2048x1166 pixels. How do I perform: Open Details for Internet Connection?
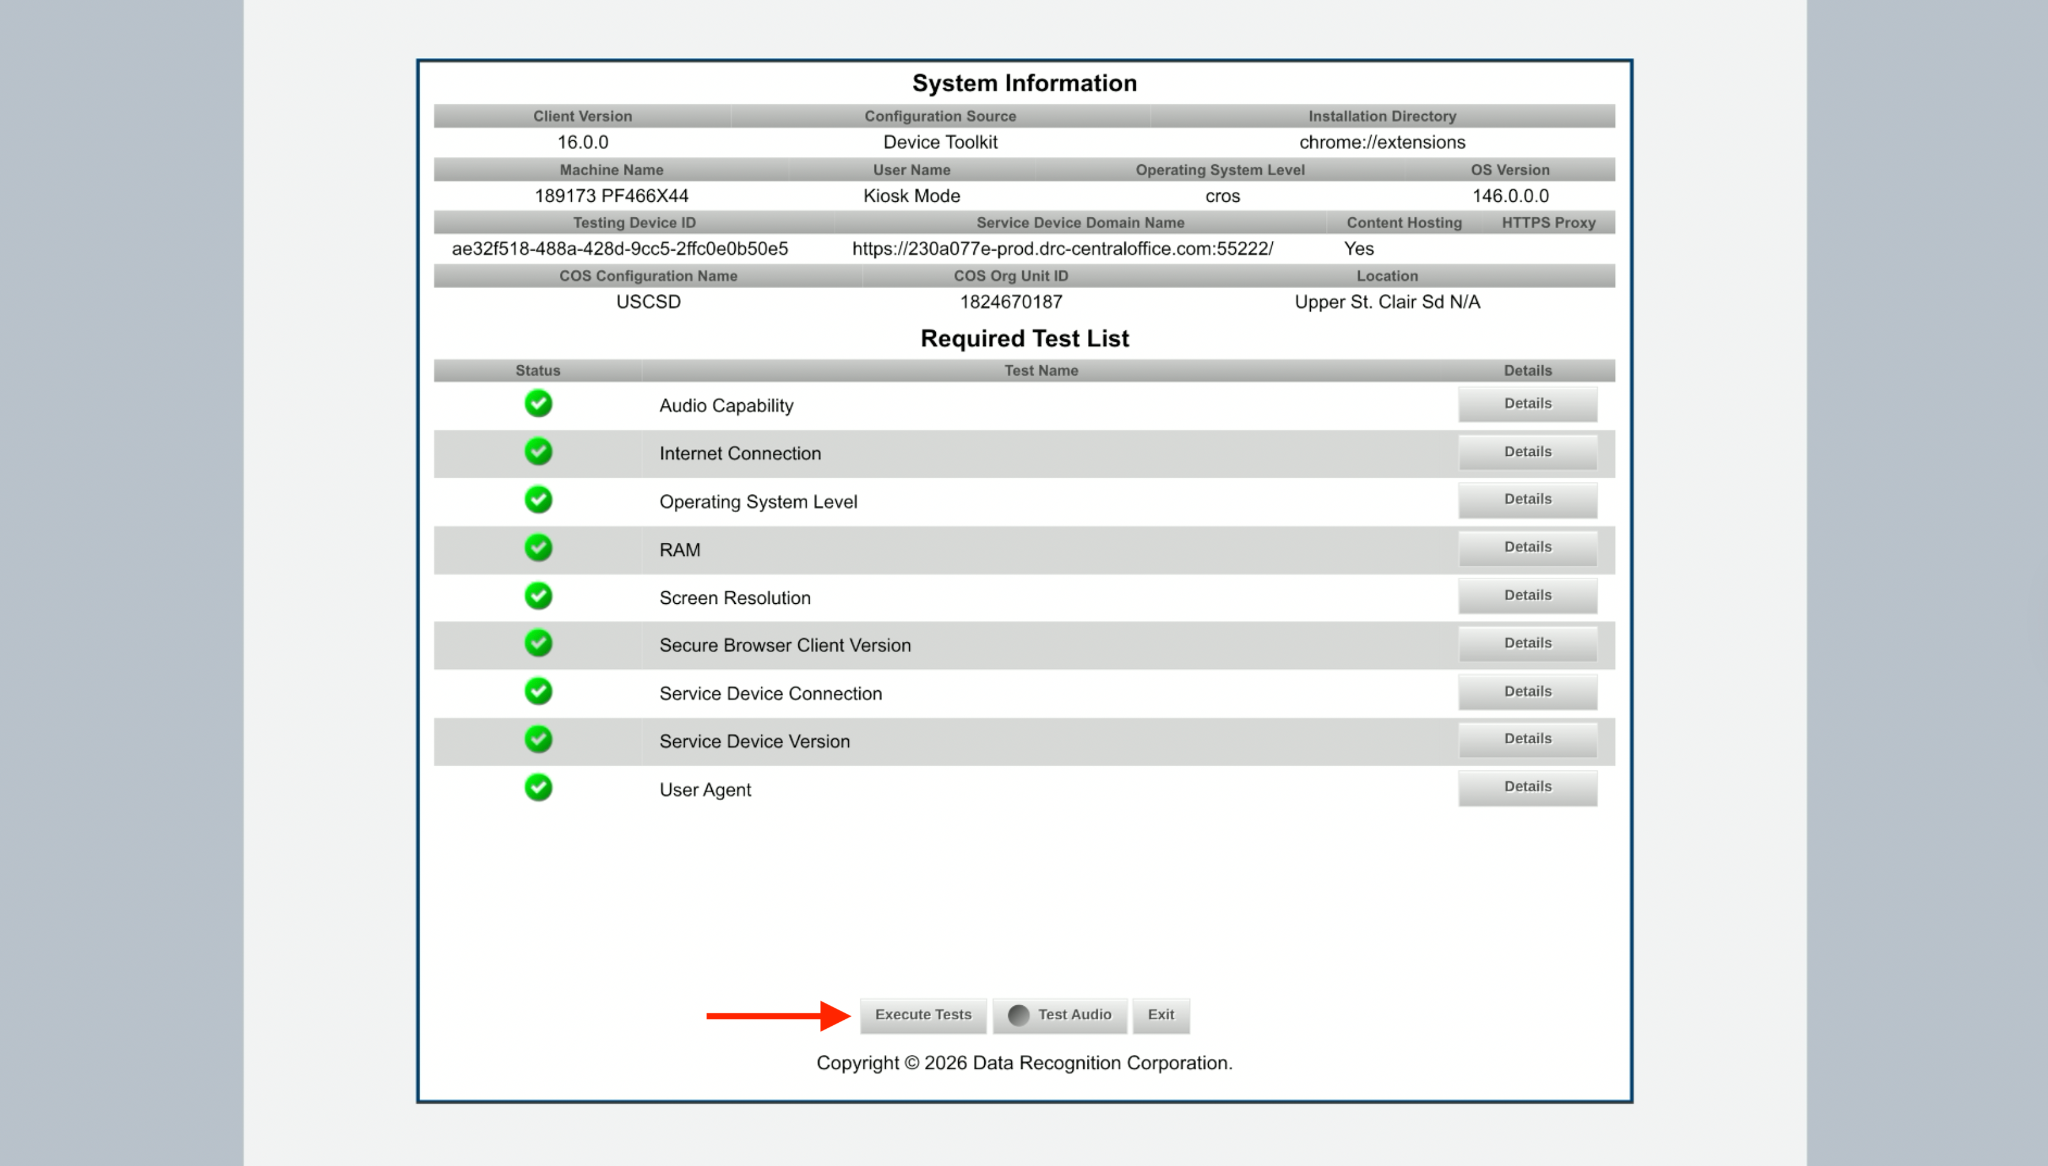1527,452
